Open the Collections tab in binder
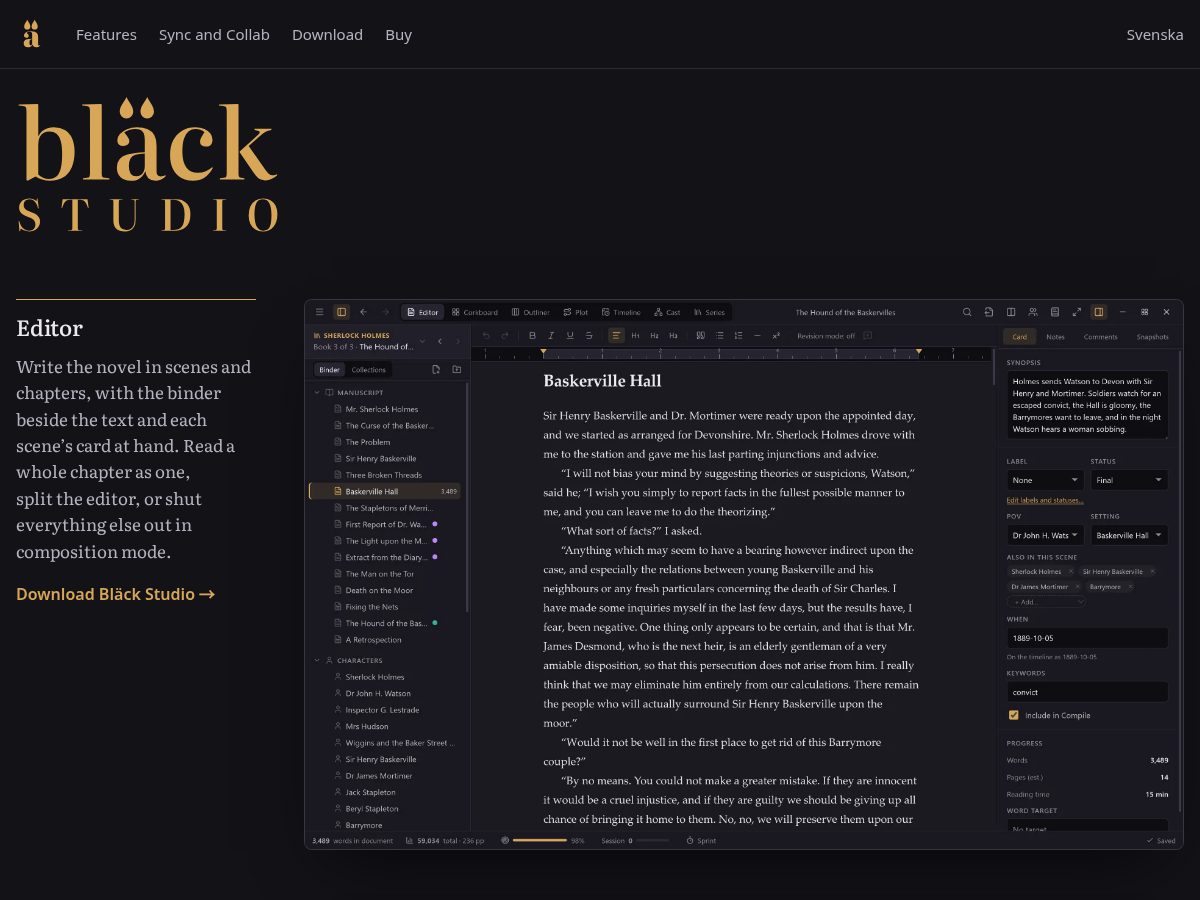This screenshot has height=900, width=1200. [369, 370]
